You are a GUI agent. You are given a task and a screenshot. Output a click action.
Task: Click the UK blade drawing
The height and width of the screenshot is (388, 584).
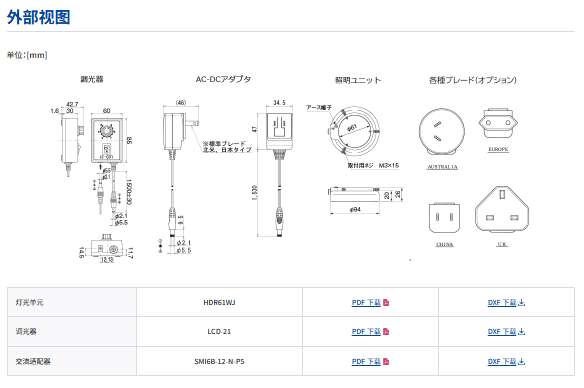502,209
